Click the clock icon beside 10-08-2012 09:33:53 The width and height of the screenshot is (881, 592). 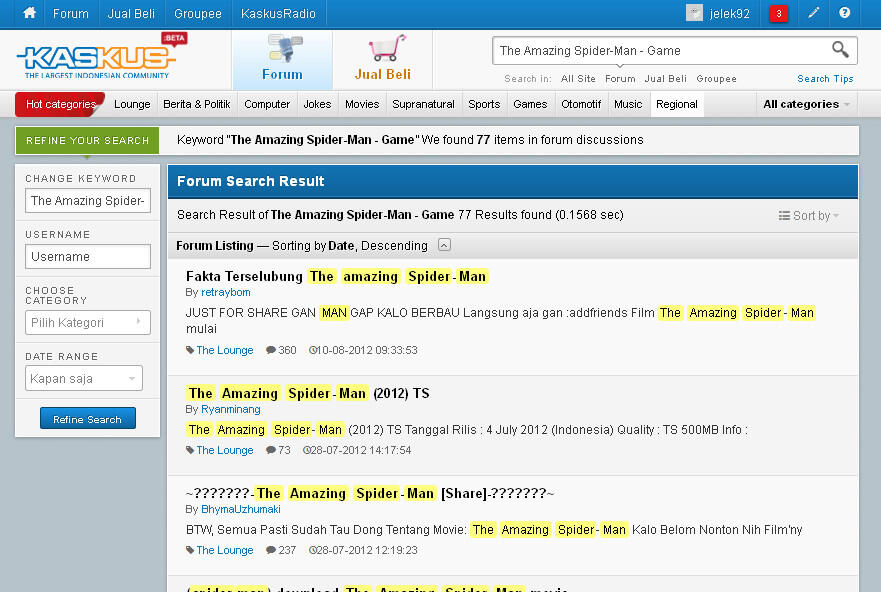tap(313, 350)
